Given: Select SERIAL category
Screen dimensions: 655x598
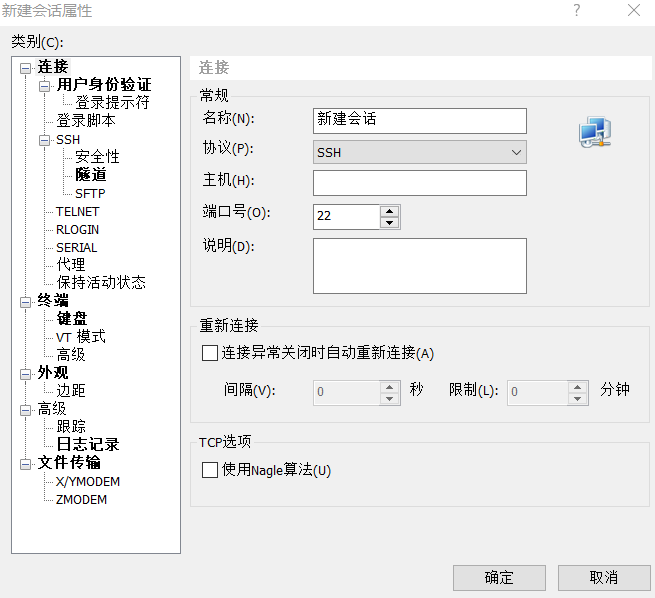Looking at the screenshot, I should pyautogui.click(x=77, y=247).
